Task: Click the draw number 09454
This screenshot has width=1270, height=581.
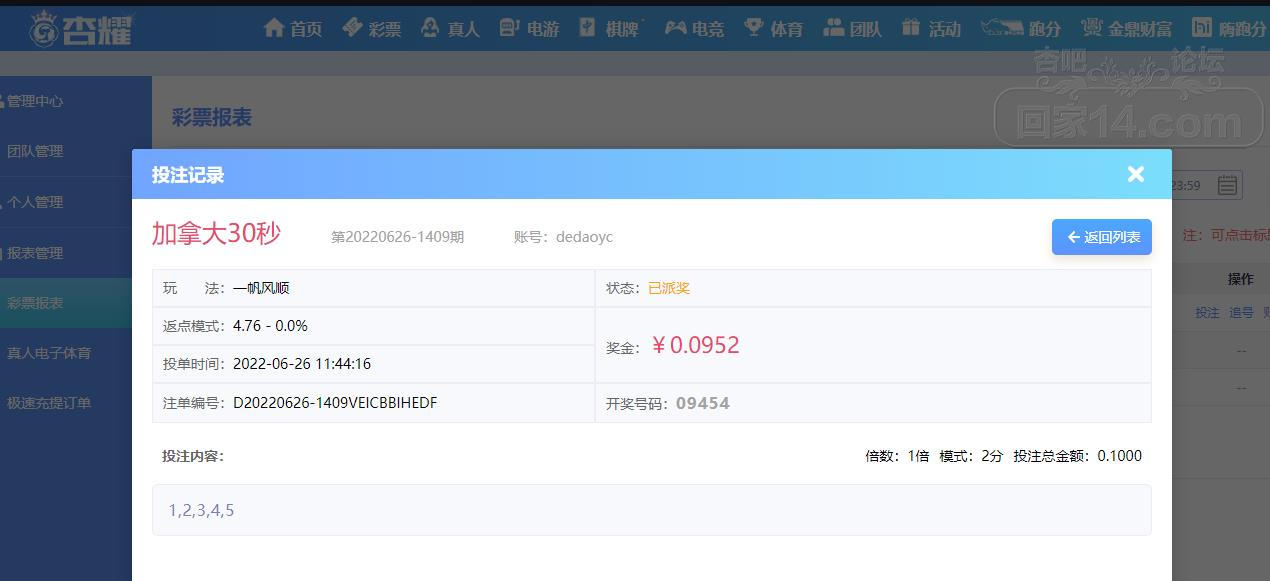Action: tap(703, 404)
